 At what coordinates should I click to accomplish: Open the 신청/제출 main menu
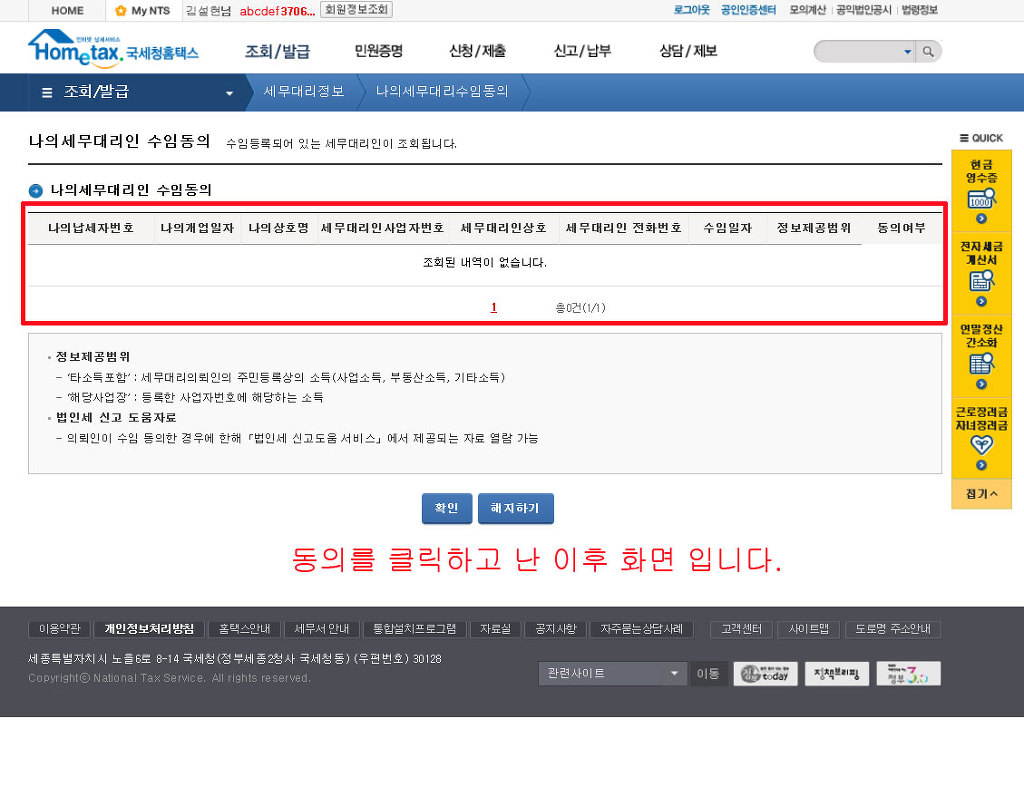tap(477, 51)
